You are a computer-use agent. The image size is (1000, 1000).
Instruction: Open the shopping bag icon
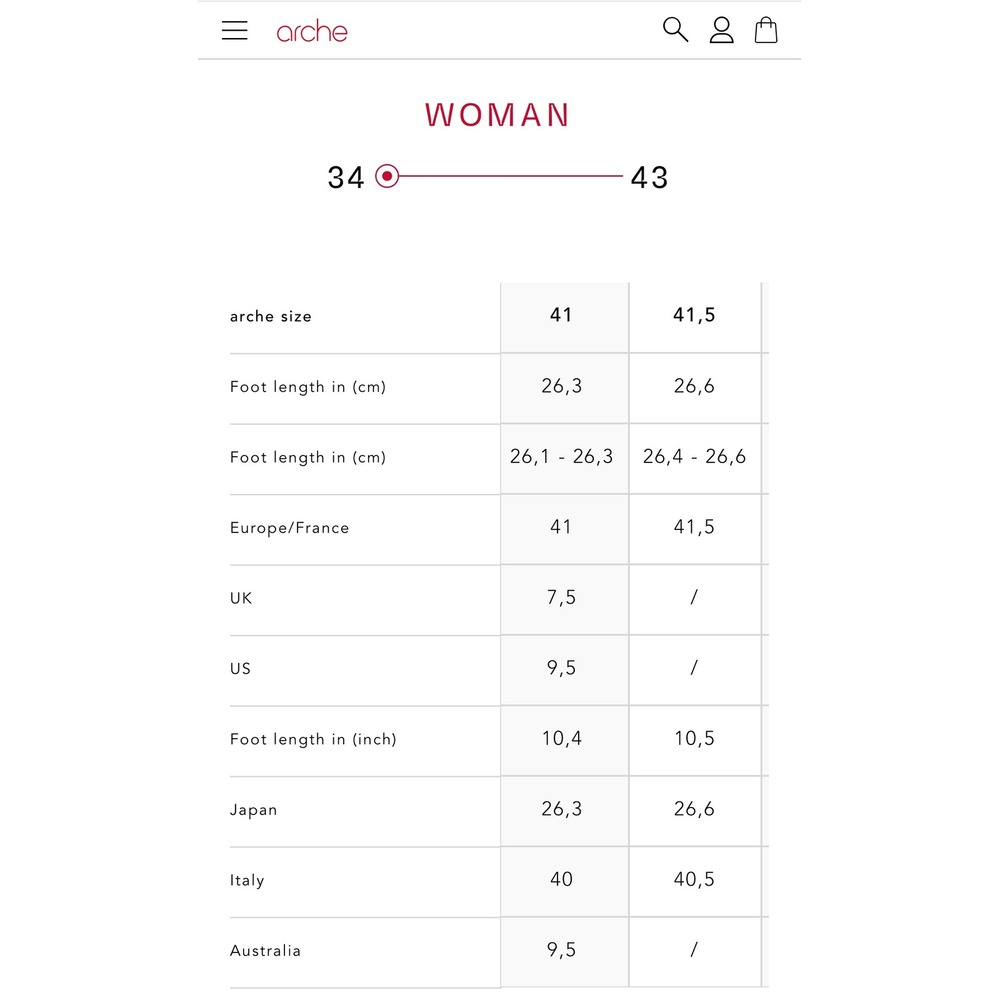coord(765,30)
